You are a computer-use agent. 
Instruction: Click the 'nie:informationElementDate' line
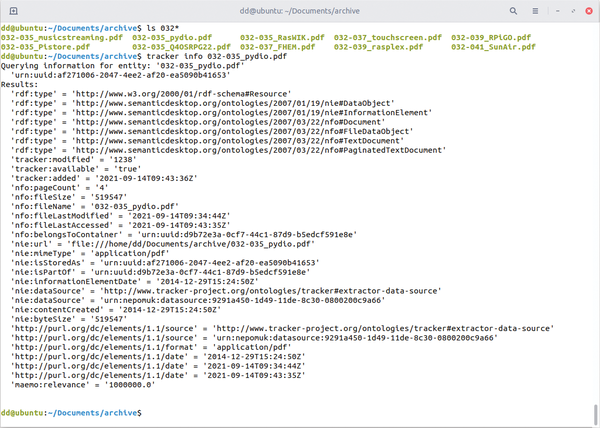tap(134, 282)
